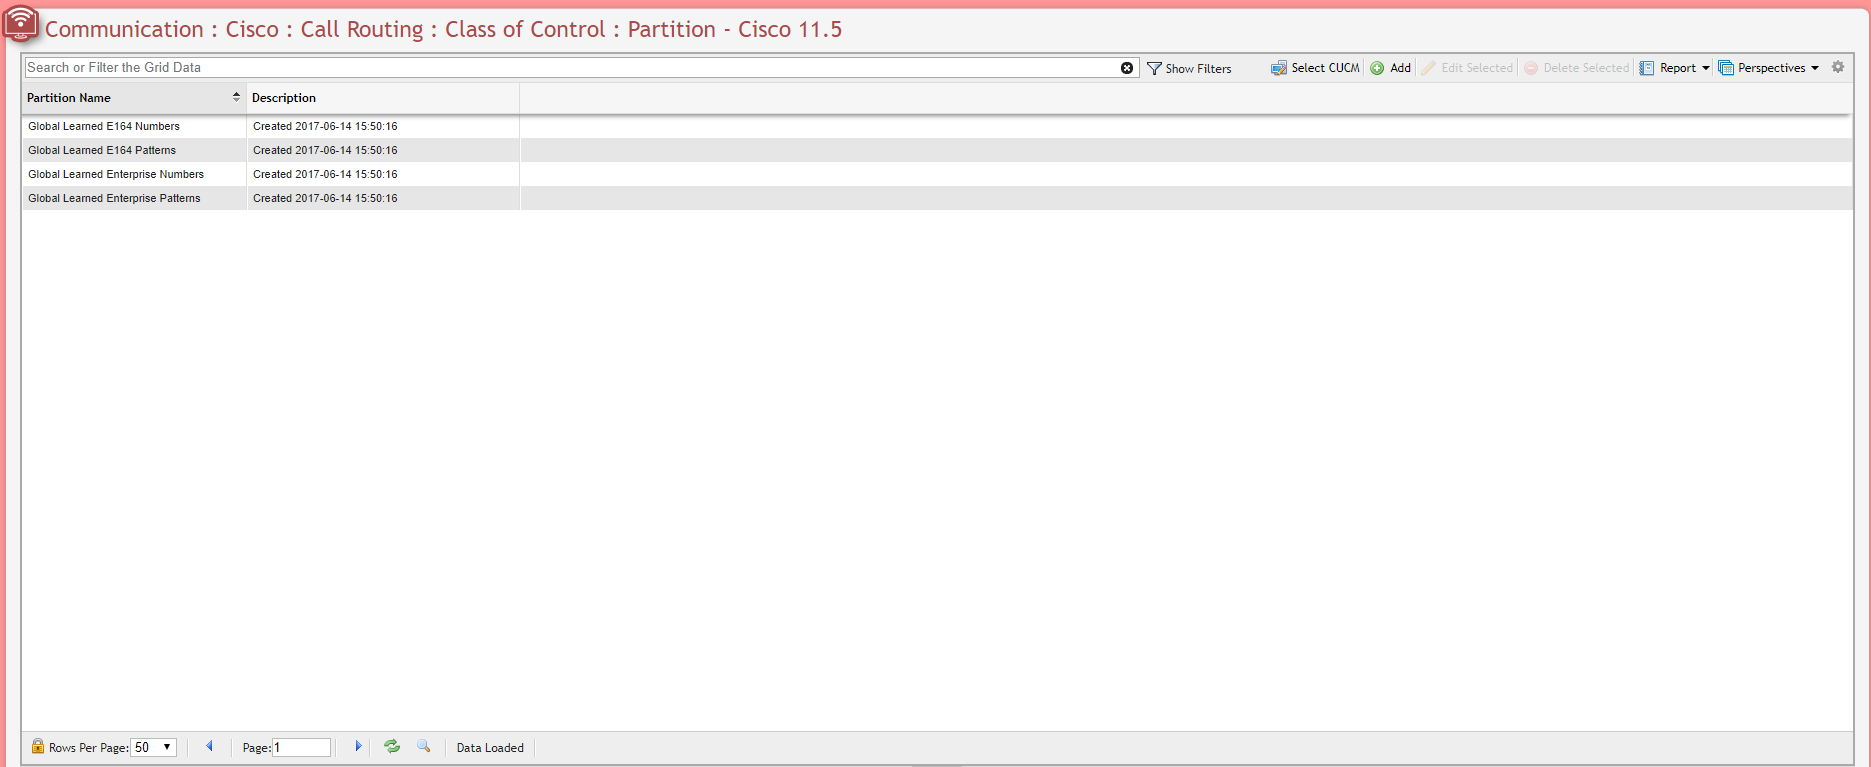Screen dimensions: 1871x767
Task: Refresh grid data with the green arrows icon
Action: click(x=392, y=746)
